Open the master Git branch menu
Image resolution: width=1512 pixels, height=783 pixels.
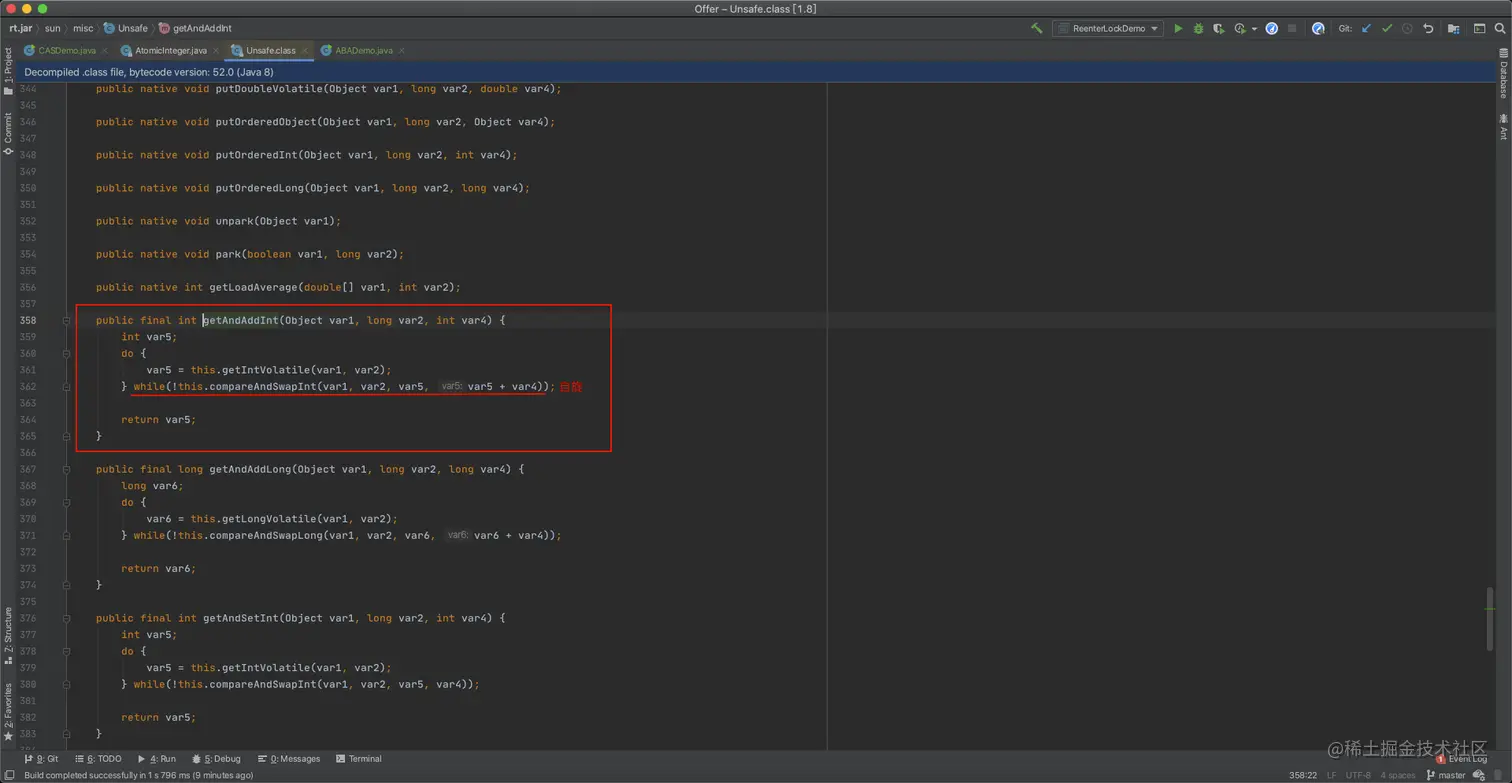tap(1445, 775)
